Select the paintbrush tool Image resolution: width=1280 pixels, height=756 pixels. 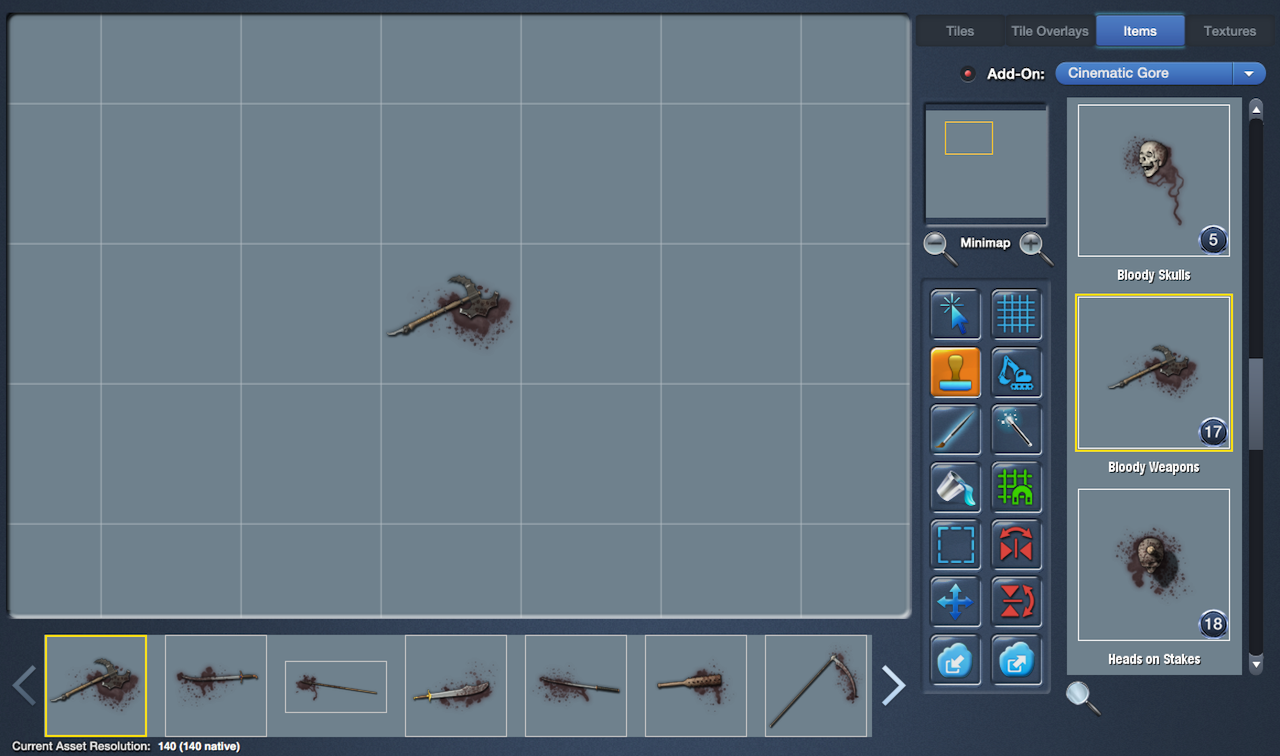pyautogui.click(x=955, y=430)
